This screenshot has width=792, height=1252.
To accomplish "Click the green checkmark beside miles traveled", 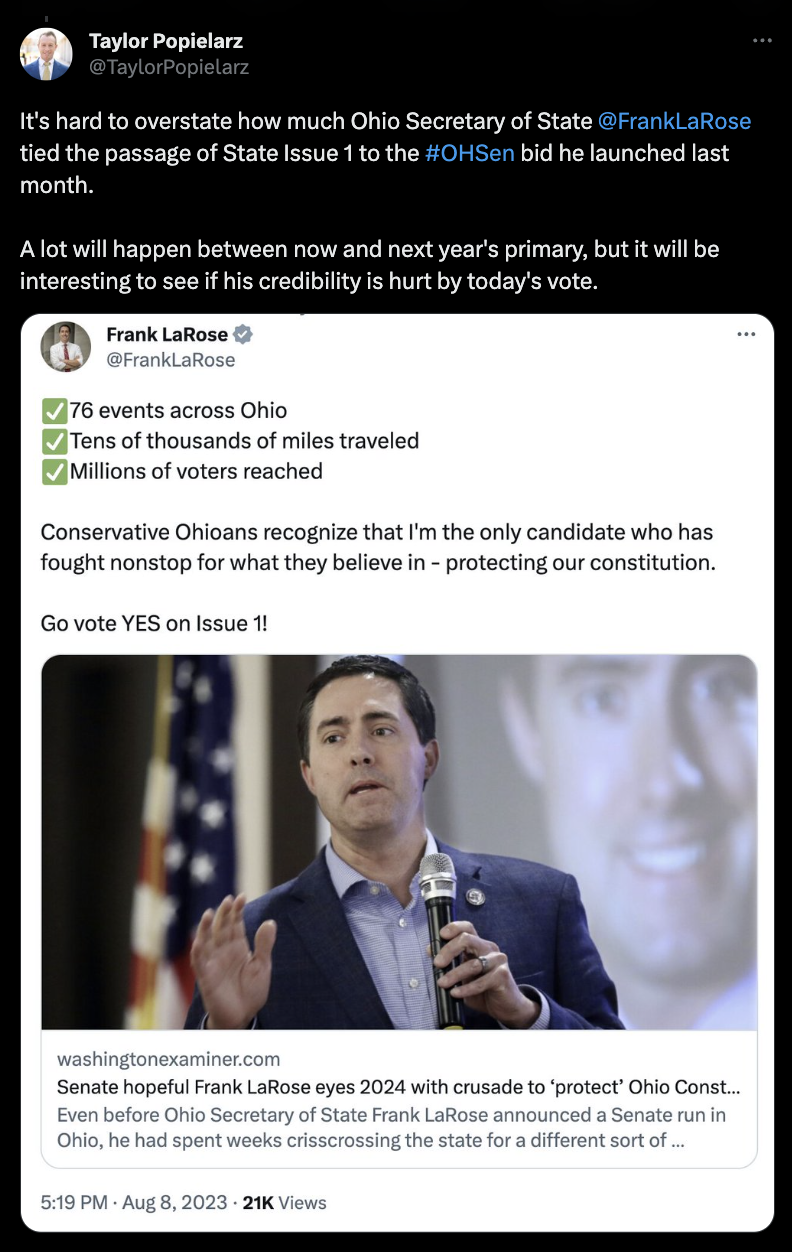I will click(x=54, y=441).
